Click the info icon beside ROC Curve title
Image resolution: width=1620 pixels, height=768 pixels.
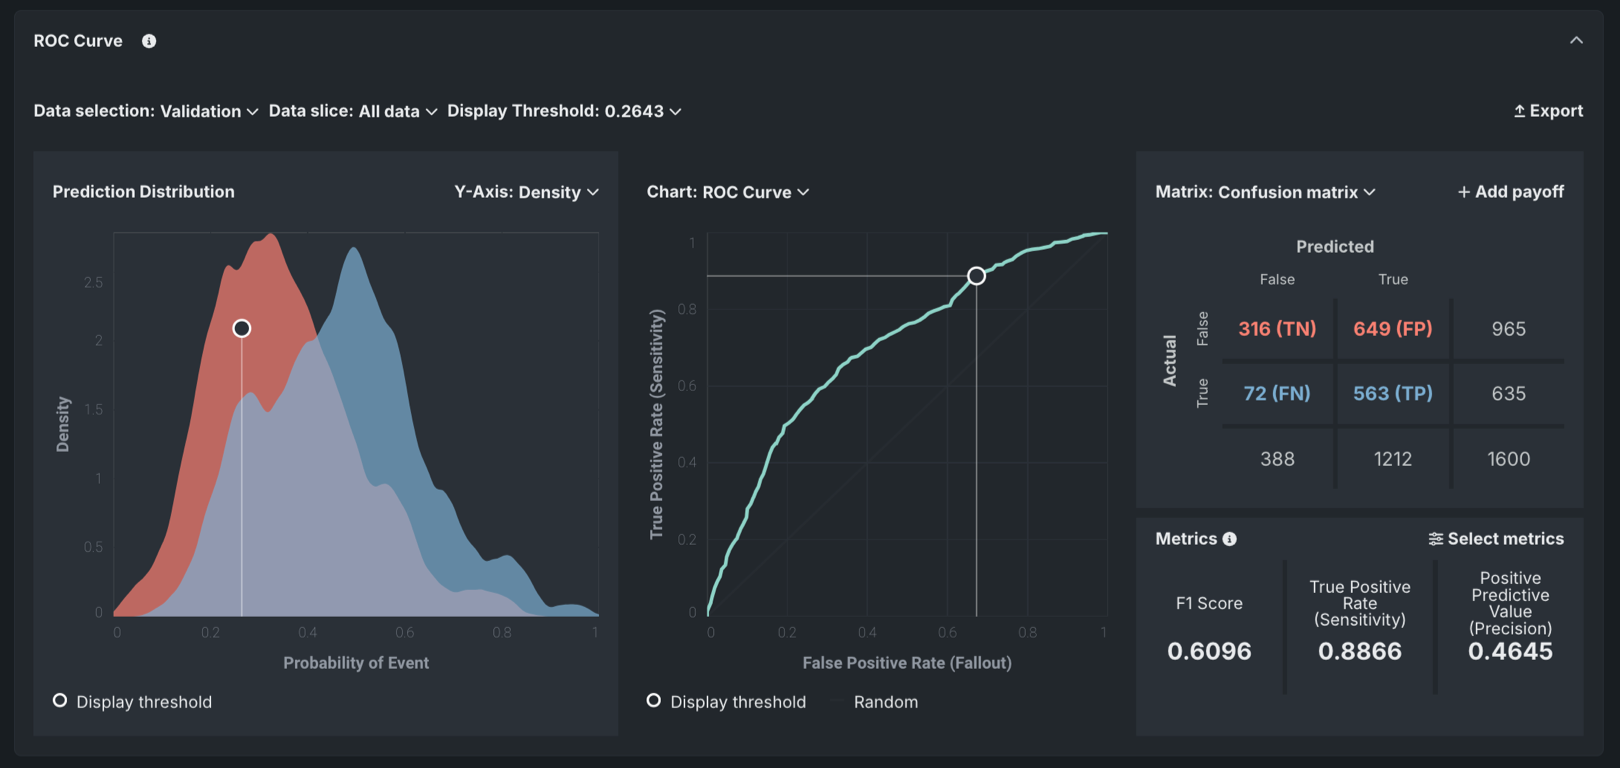[x=149, y=41]
